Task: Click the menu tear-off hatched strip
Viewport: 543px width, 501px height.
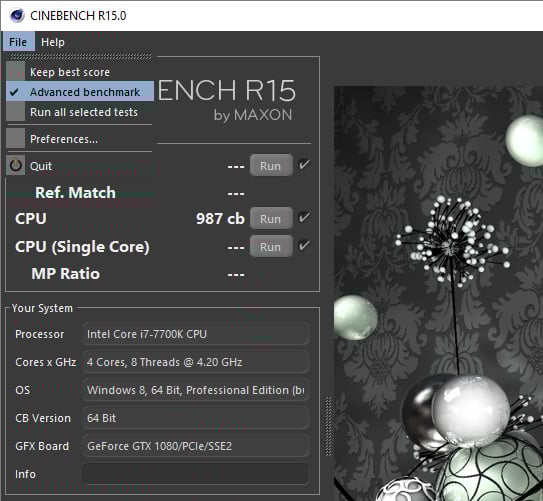Action: coord(80,57)
